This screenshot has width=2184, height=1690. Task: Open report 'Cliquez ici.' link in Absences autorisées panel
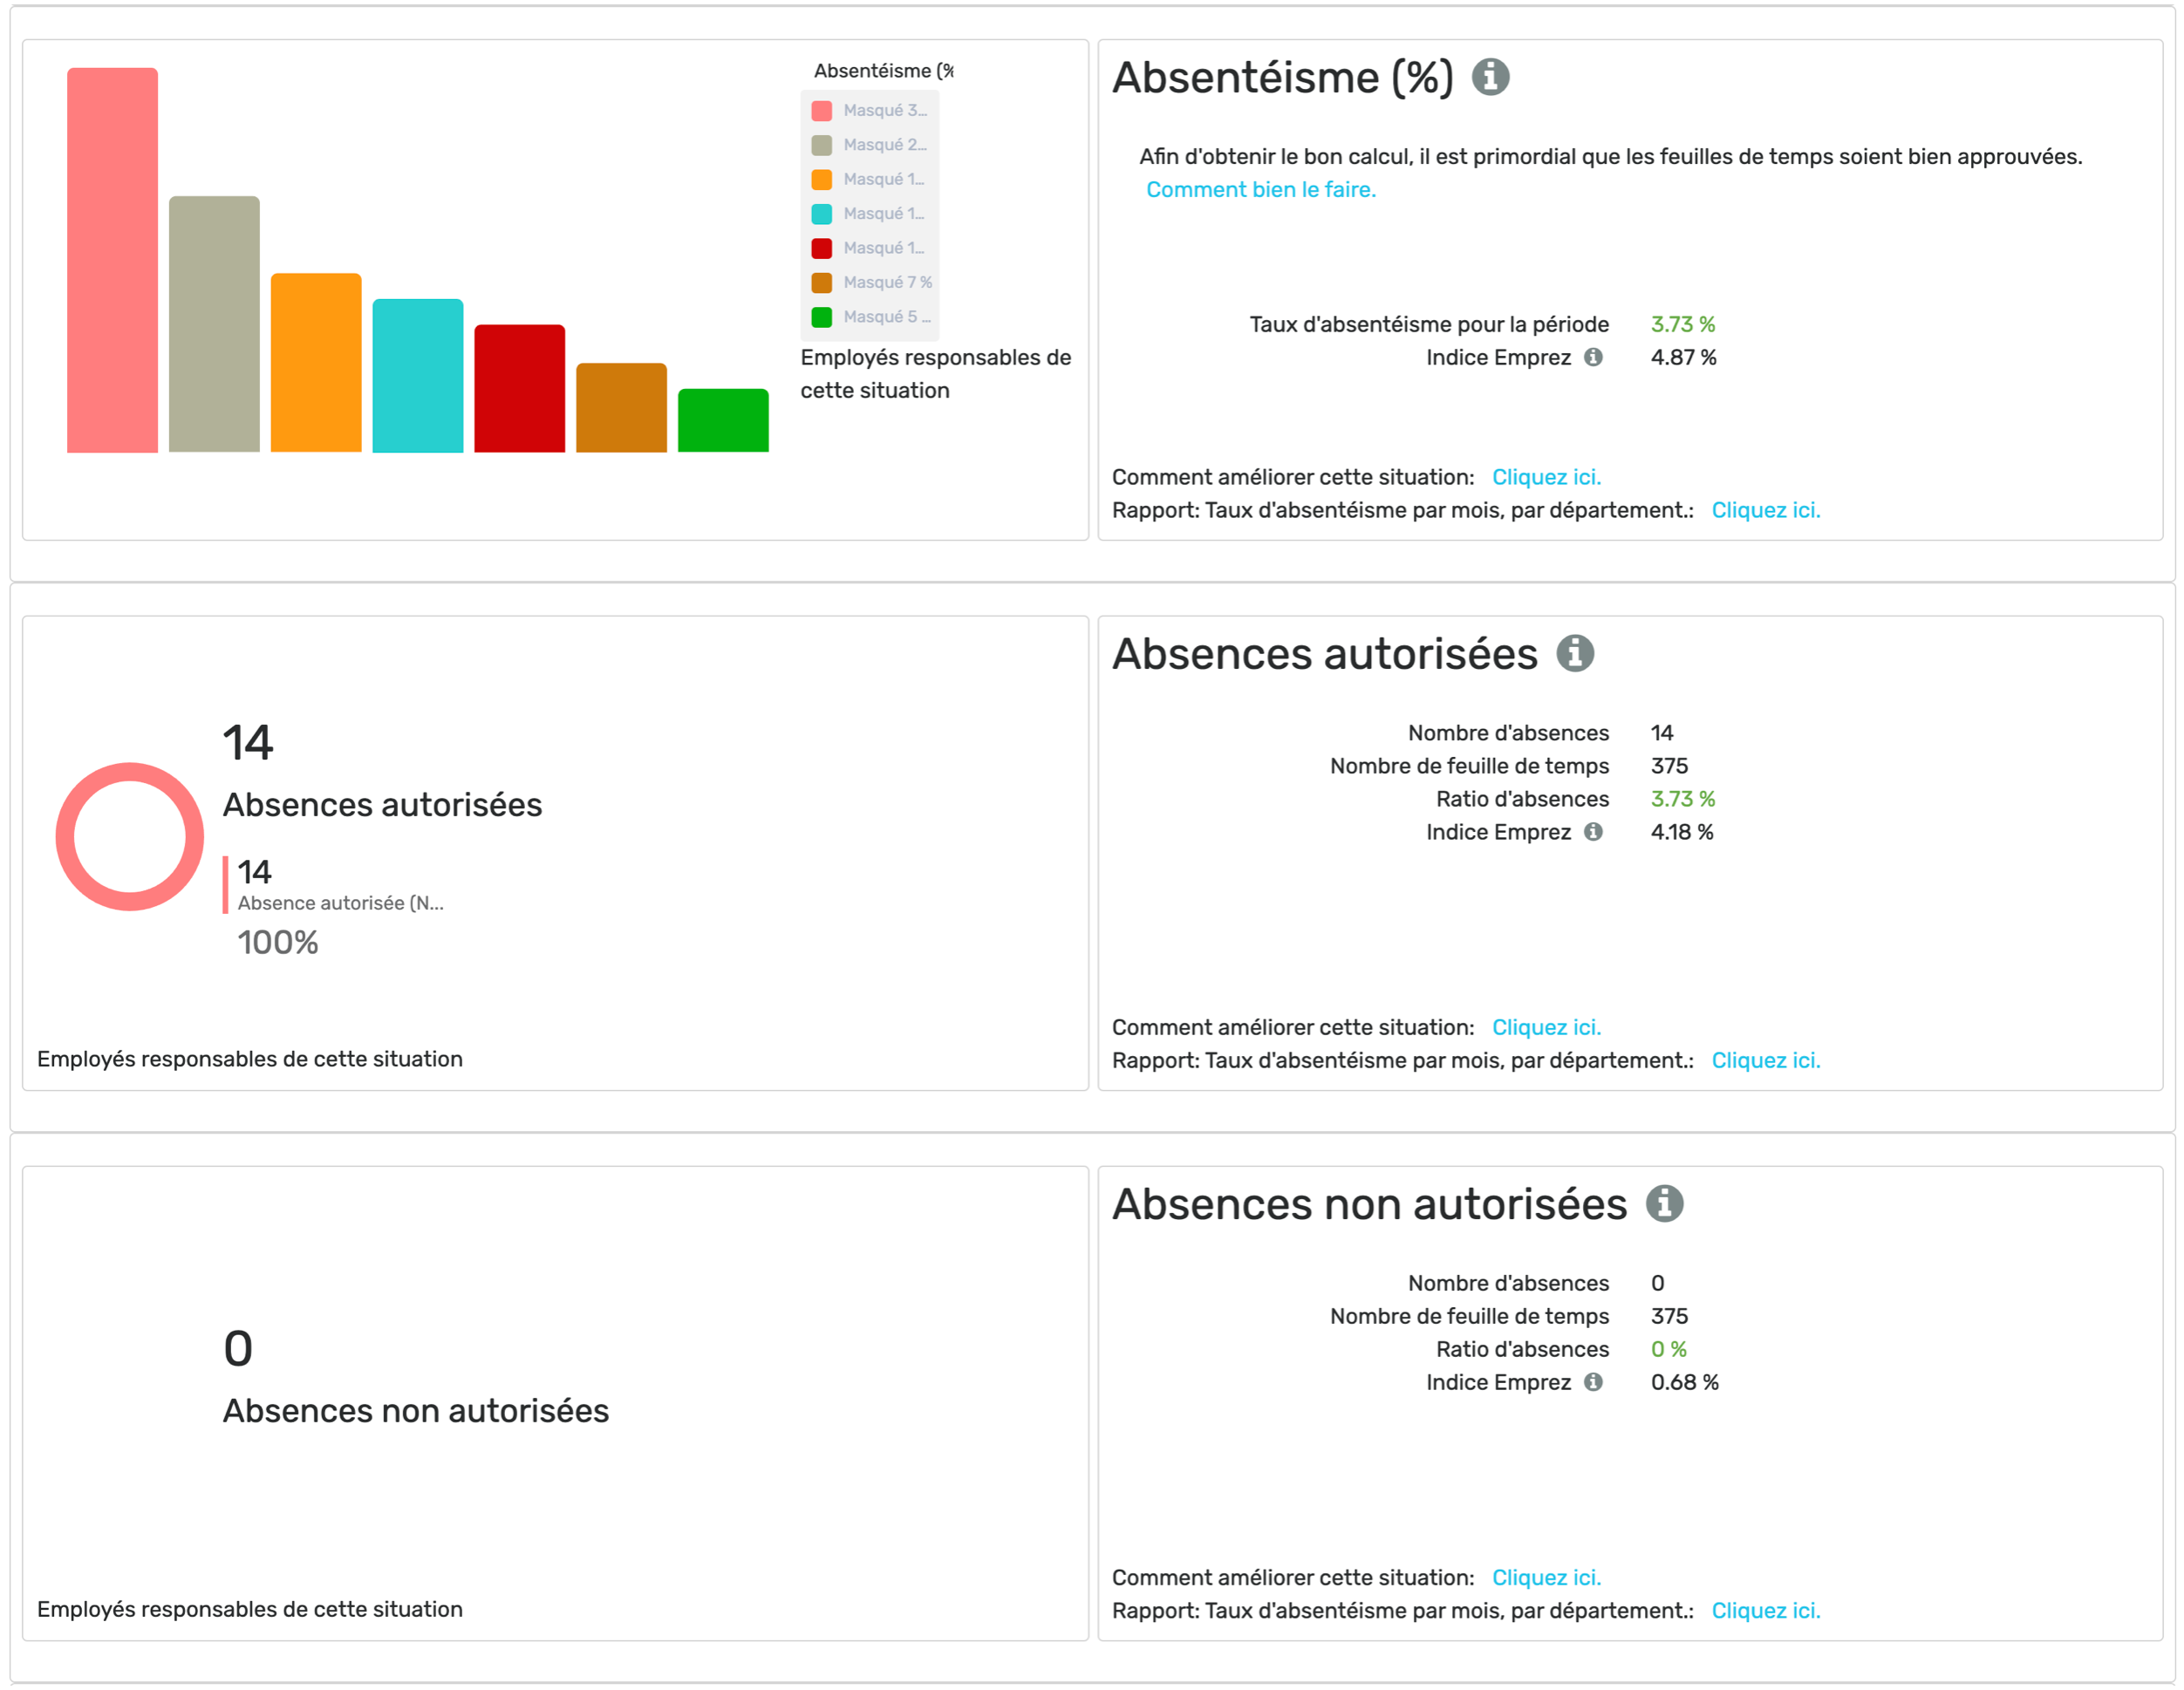pyautogui.click(x=1765, y=1060)
